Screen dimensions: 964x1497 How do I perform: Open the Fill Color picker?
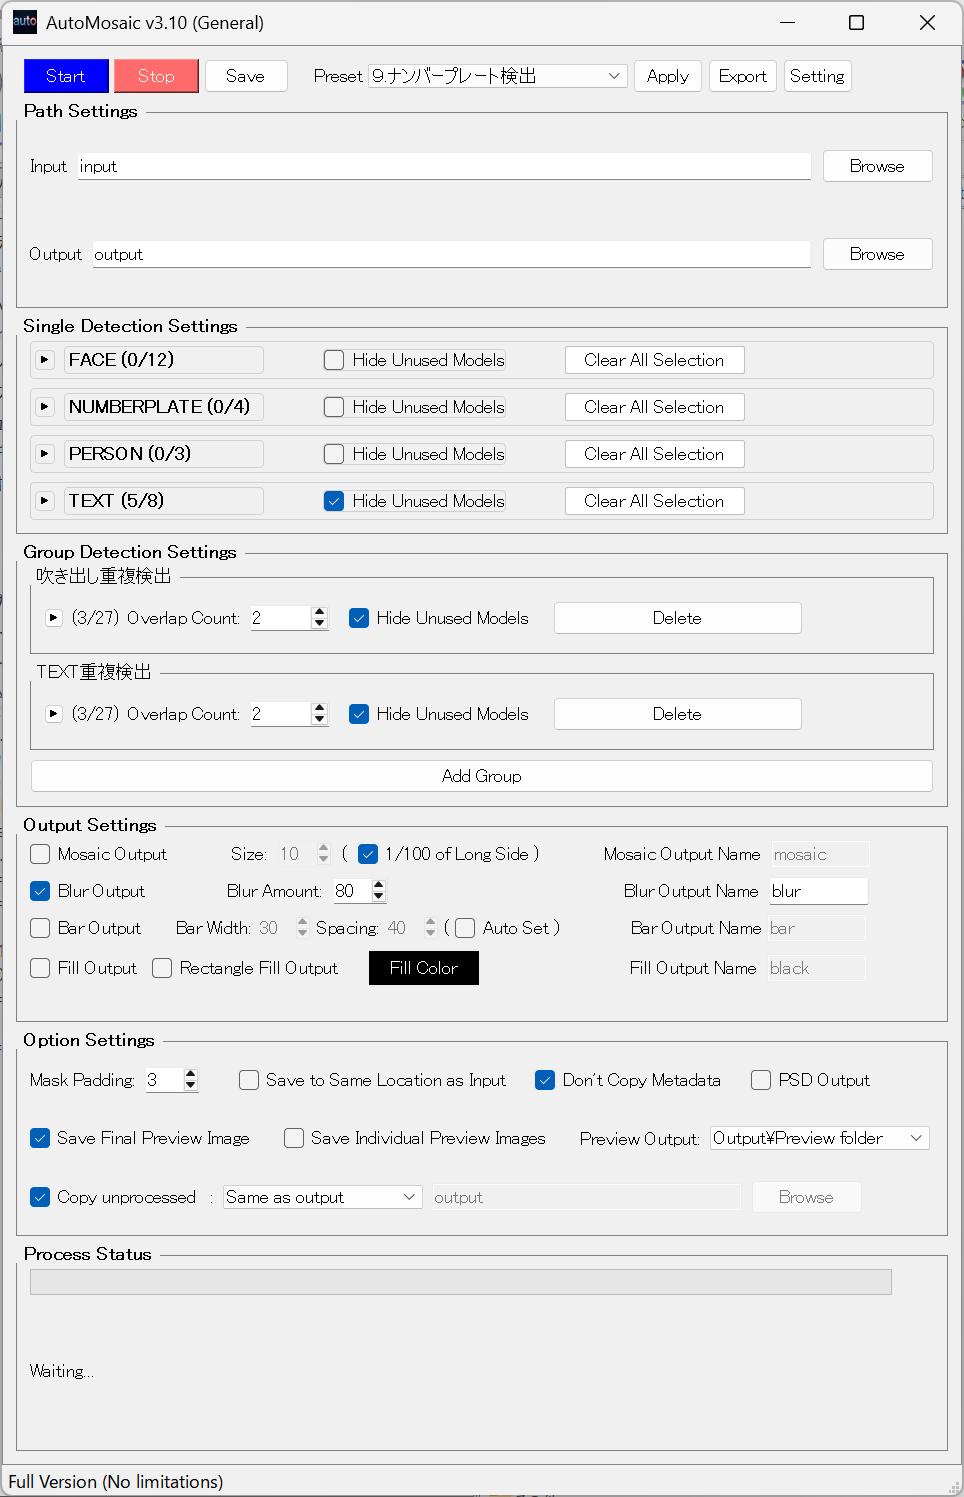423,968
